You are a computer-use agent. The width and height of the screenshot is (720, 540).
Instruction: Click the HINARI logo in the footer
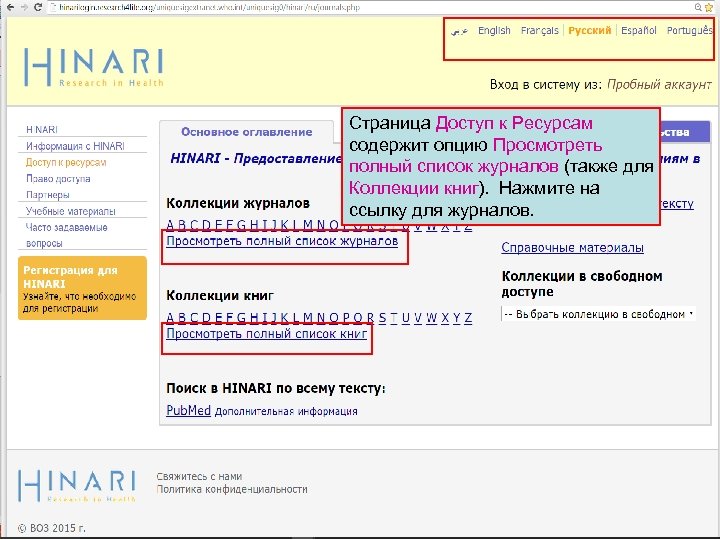(77, 485)
